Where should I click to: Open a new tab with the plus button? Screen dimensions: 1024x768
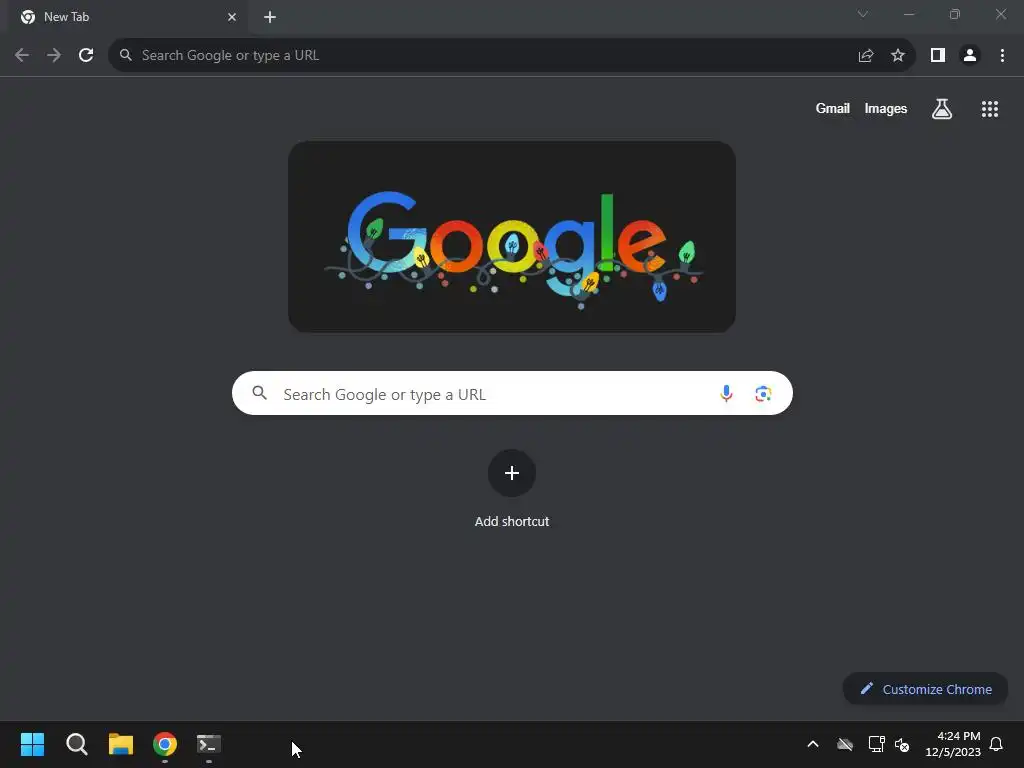270,17
